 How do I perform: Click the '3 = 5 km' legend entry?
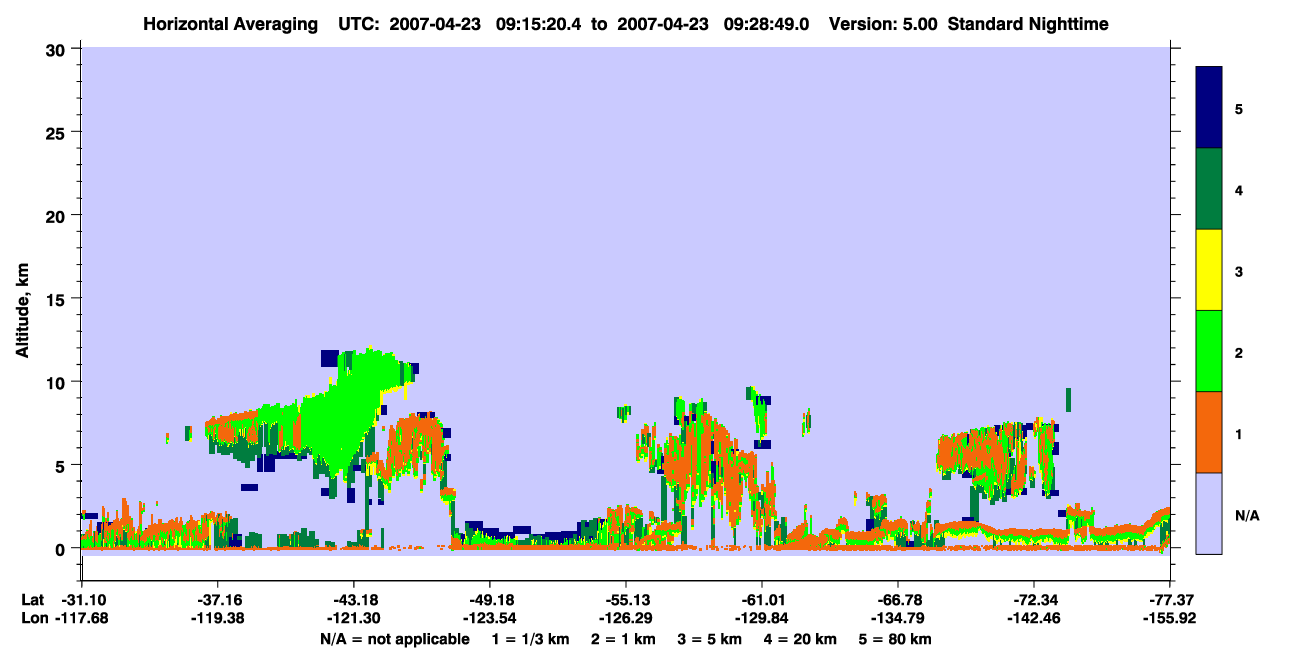pyautogui.click(x=710, y=639)
